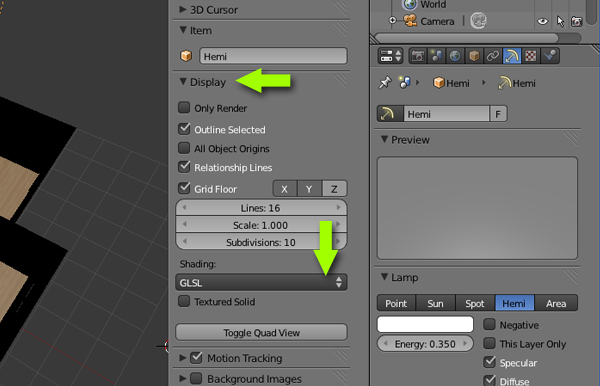Click the Lines: 16 field
This screenshot has width=600, height=386.
pyautogui.click(x=261, y=208)
